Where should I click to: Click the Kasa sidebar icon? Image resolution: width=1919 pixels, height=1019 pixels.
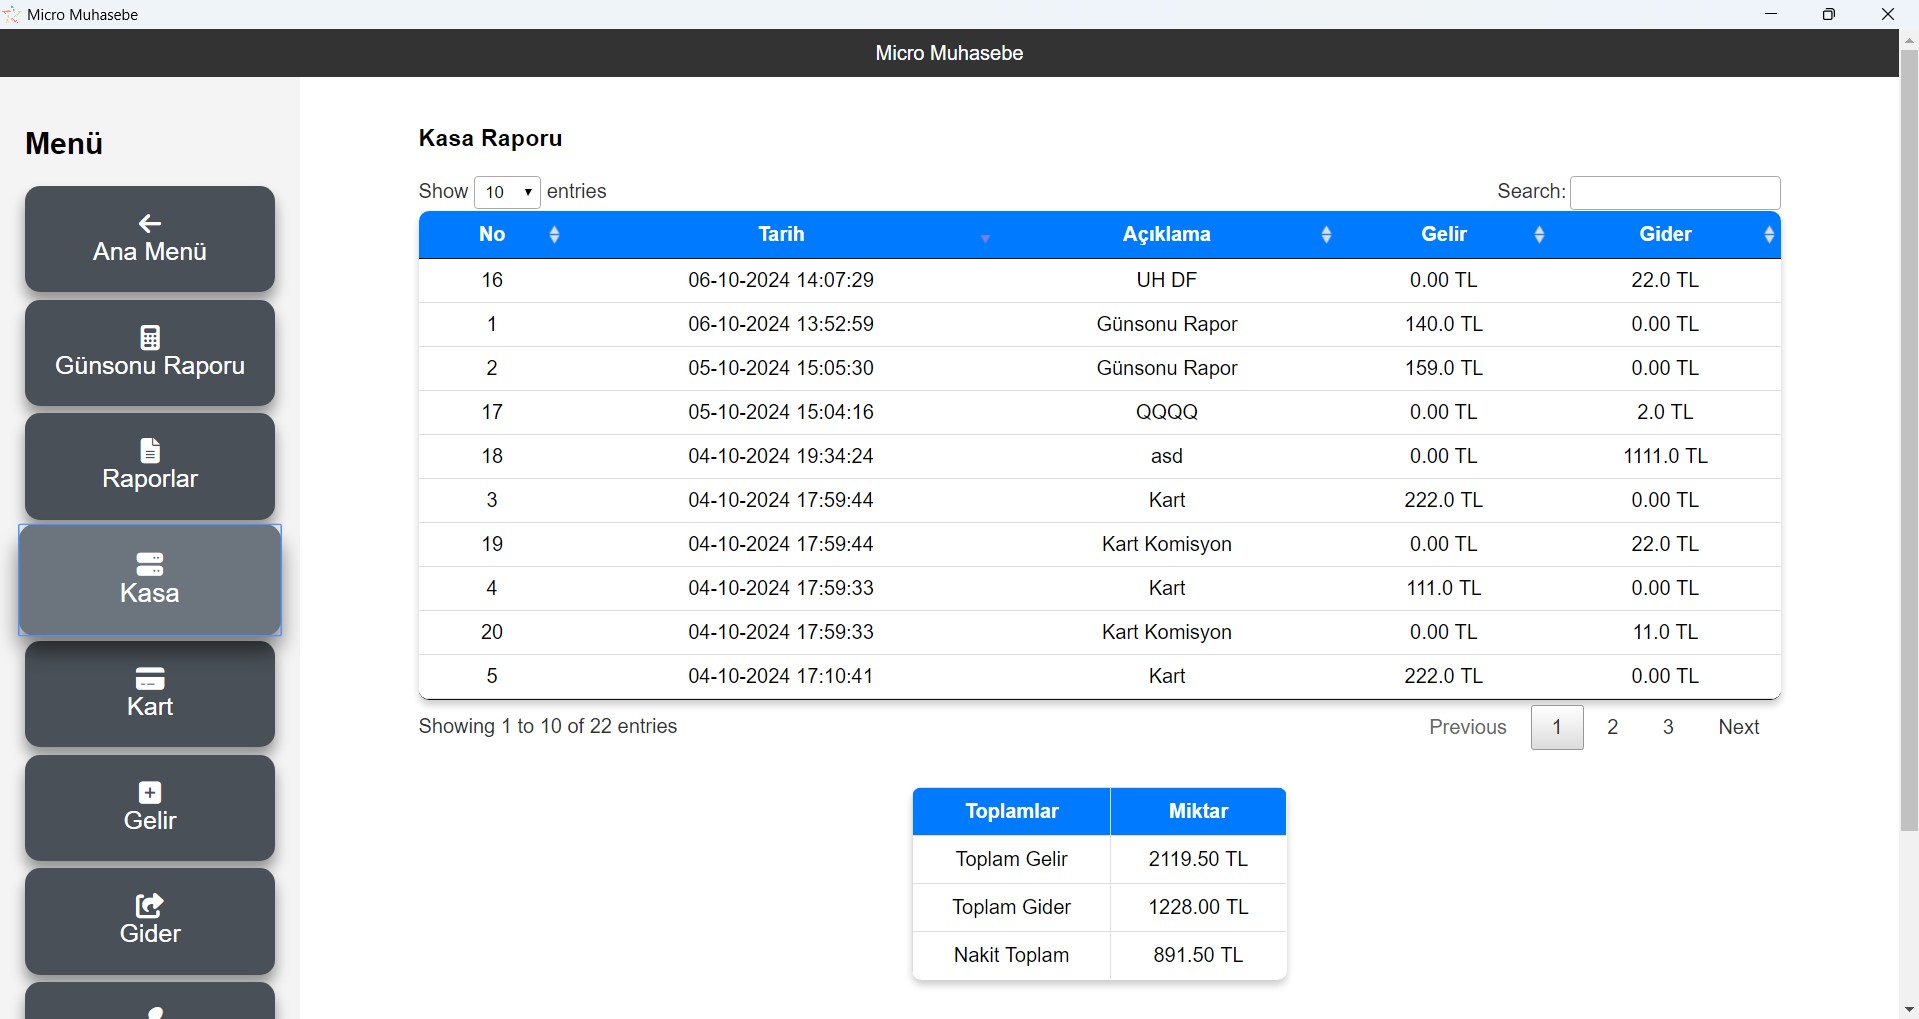tap(150, 564)
